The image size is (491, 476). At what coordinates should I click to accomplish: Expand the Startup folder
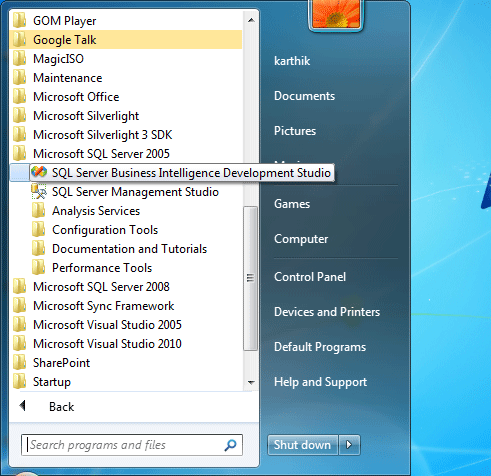(52, 382)
